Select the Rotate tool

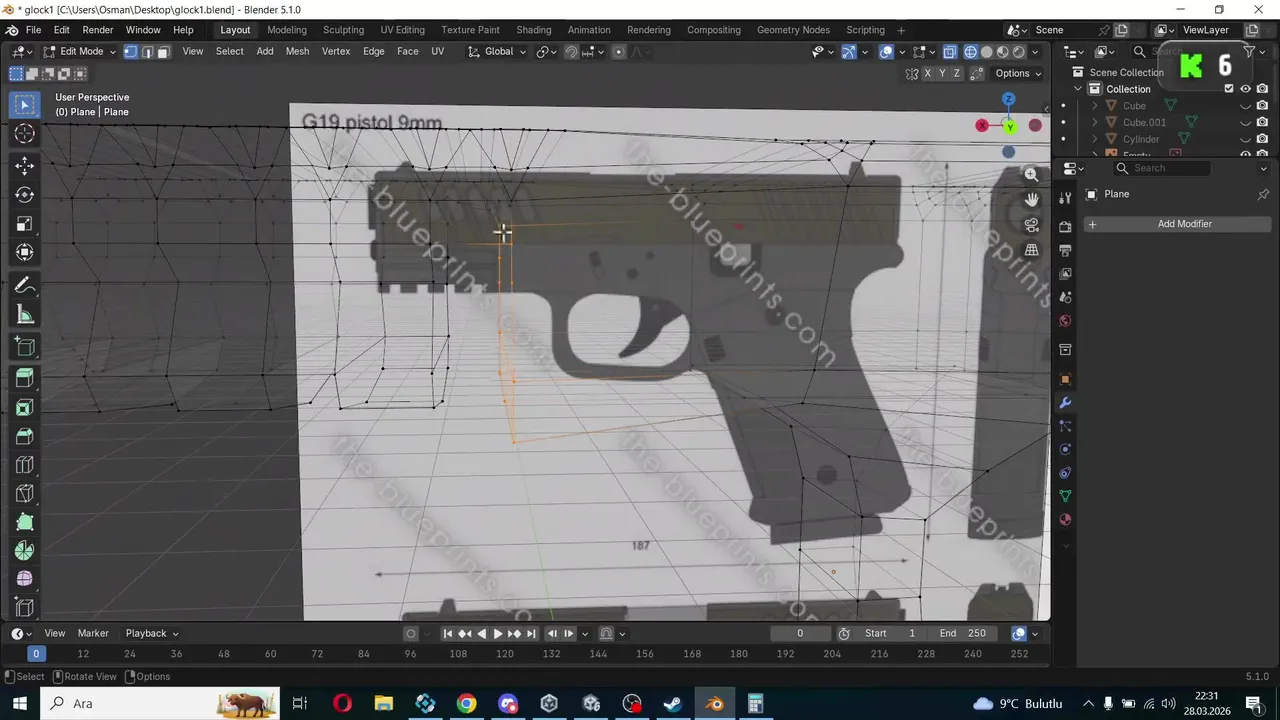click(x=25, y=195)
